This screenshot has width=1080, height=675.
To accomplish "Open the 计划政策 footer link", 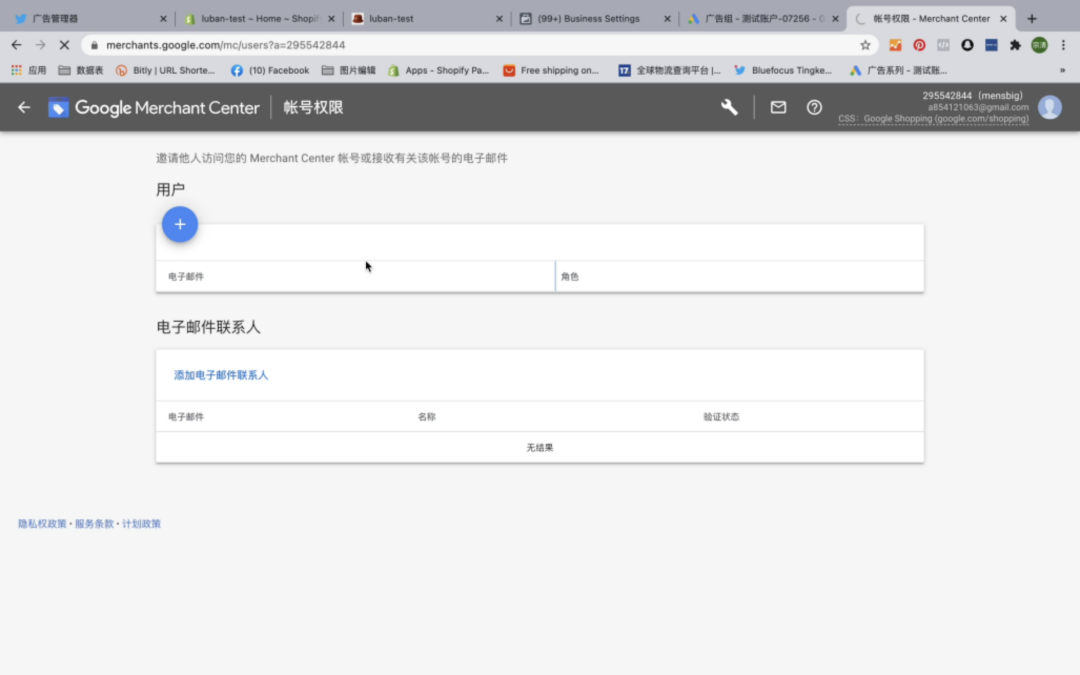I will click(141, 523).
